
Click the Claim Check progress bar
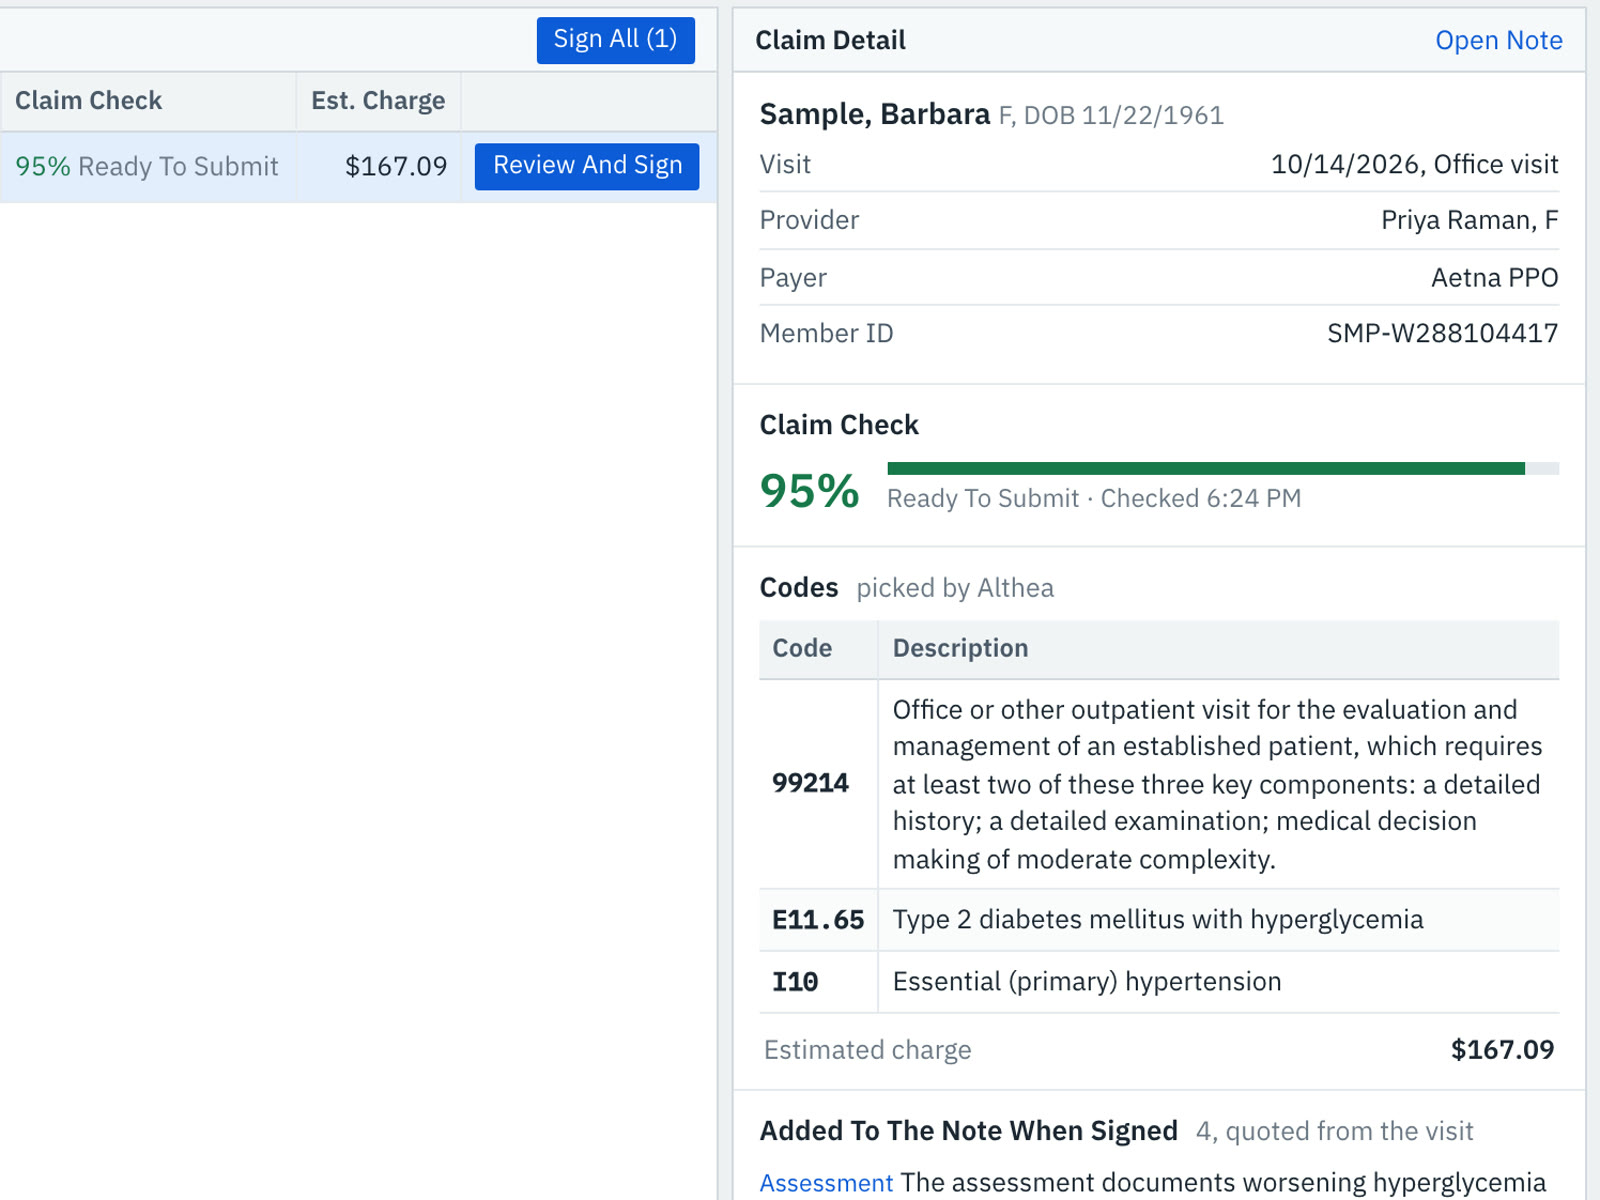1223,468
